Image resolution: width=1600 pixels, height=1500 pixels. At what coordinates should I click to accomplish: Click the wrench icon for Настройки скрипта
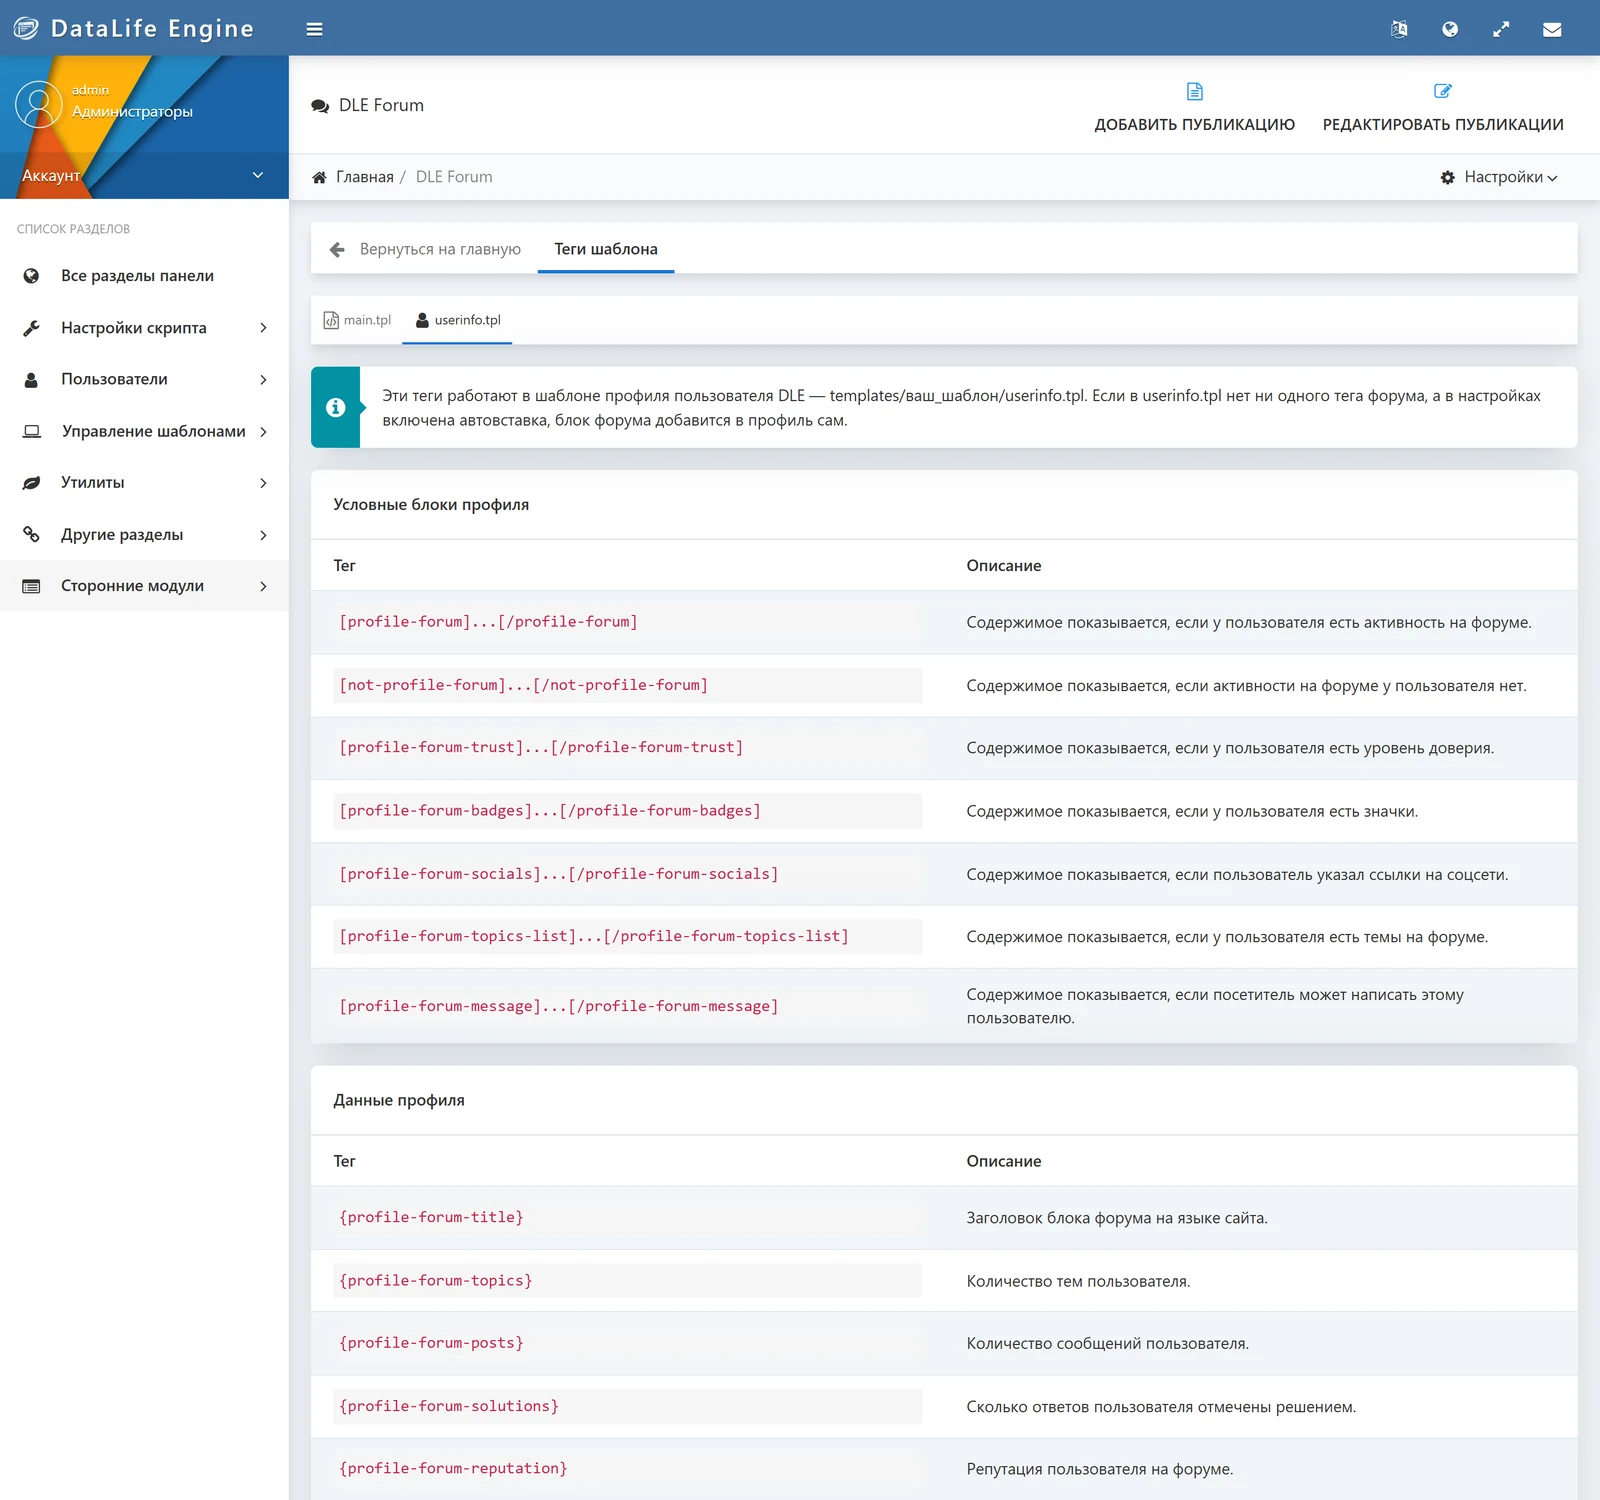click(x=31, y=328)
